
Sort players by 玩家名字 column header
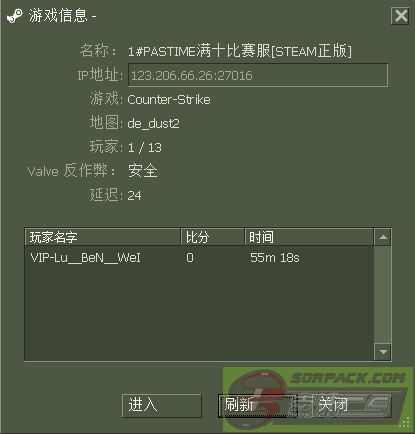click(103, 237)
